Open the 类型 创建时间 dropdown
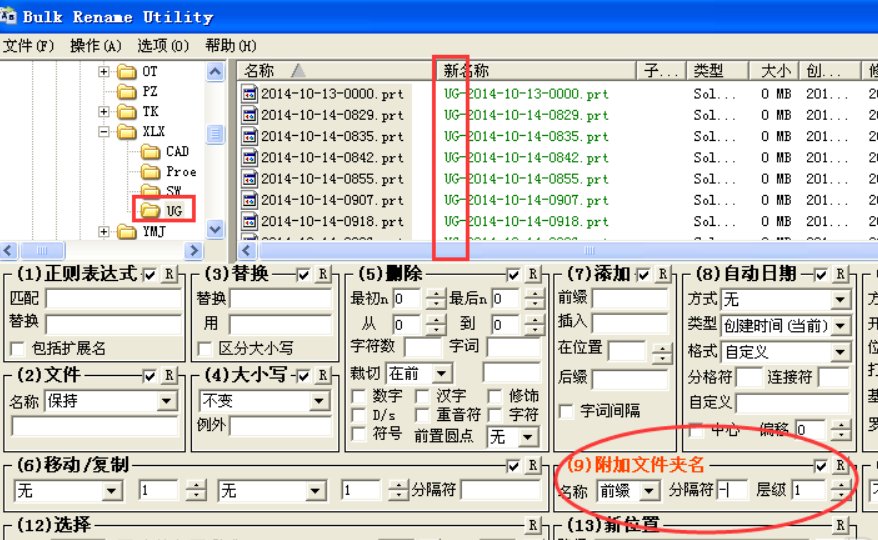The image size is (878, 540). [840, 326]
